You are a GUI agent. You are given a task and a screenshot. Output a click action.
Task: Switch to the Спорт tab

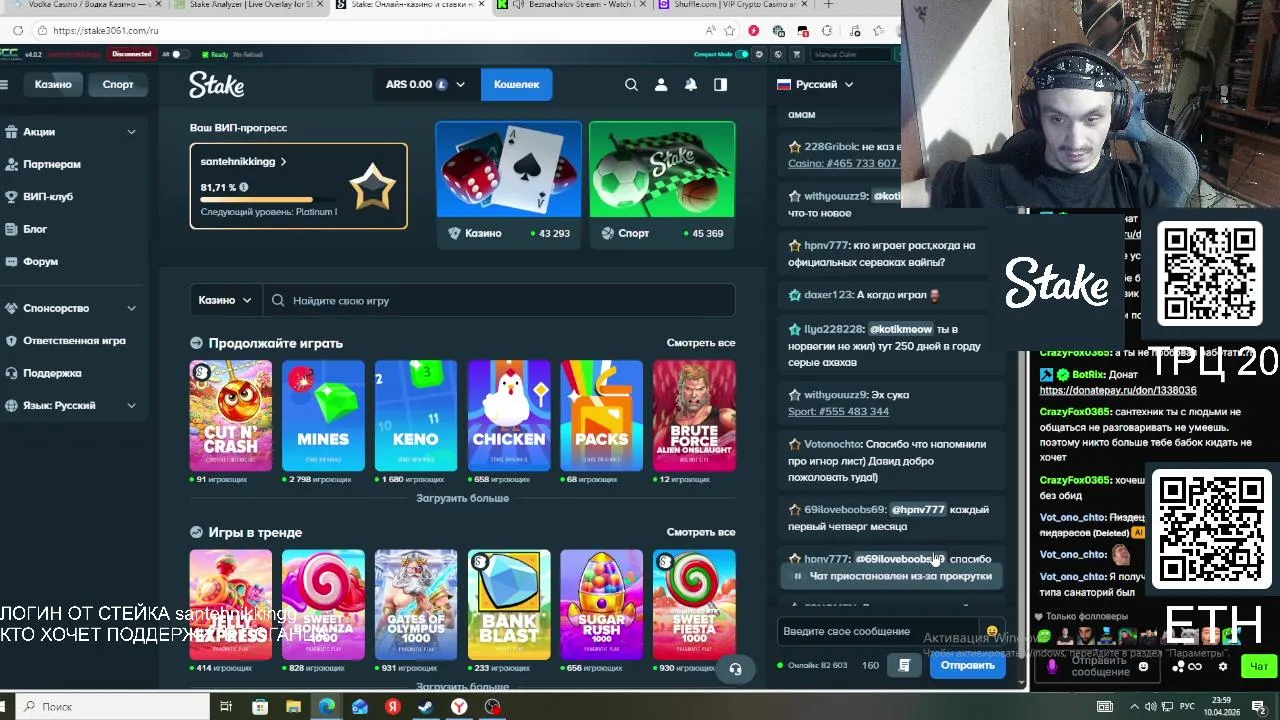point(118,85)
